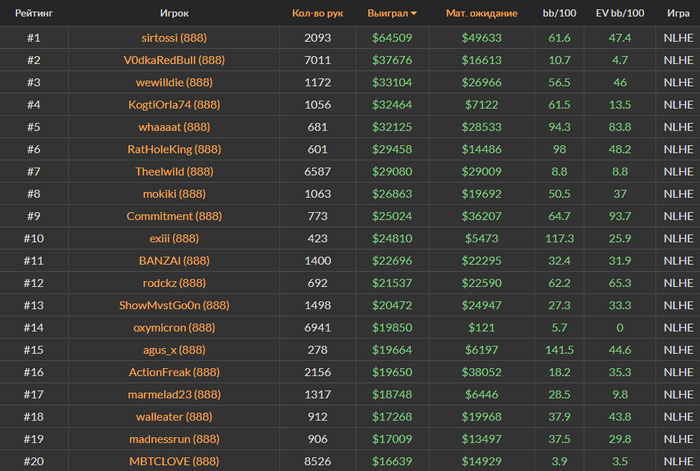Select TheeIwild (888) player link
Screen dimensions: 700x471
pos(174,172)
